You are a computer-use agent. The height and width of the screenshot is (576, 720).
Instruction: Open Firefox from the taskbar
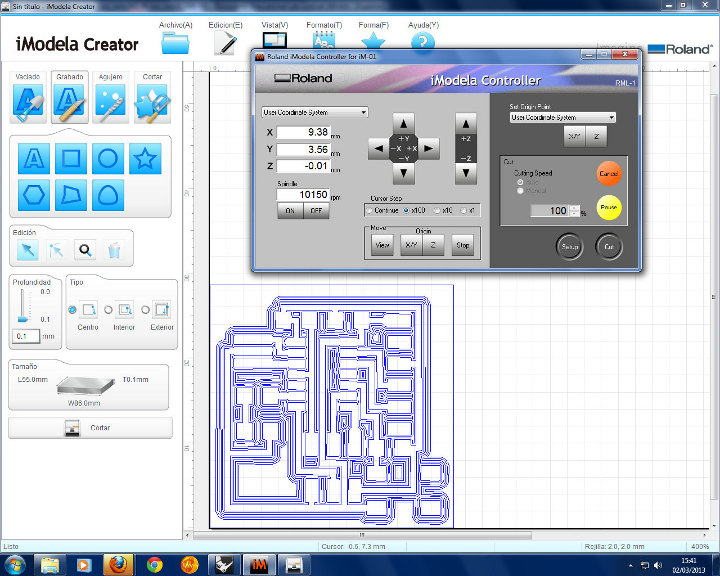pos(118,565)
